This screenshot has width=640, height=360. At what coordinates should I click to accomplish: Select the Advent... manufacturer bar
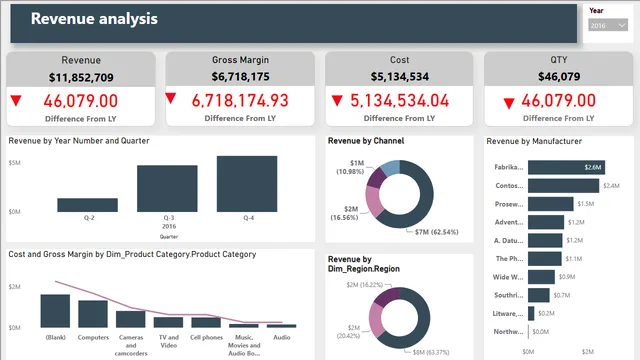(546, 222)
